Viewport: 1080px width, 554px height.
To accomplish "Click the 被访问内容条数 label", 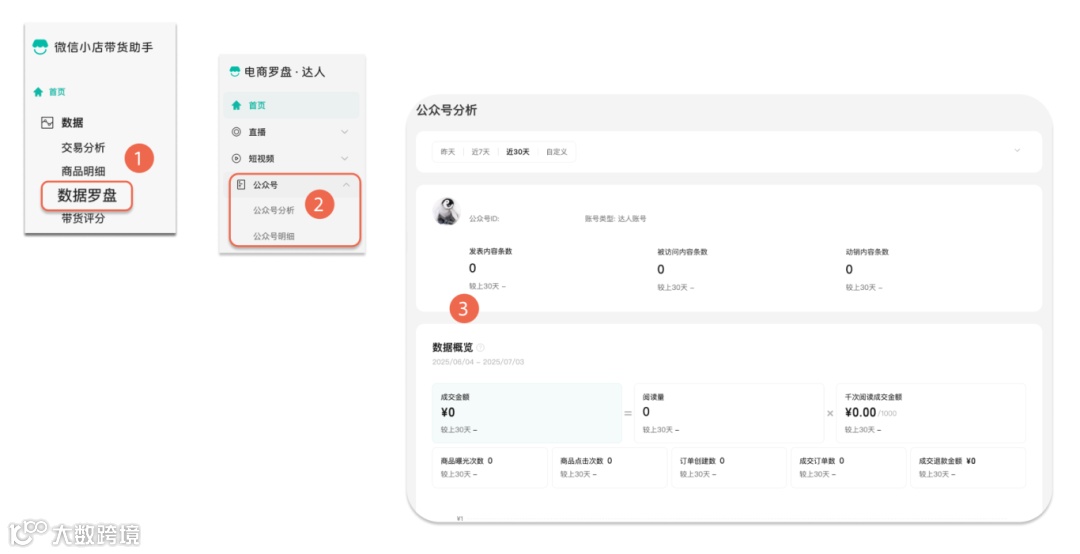I will (x=682, y=252).
